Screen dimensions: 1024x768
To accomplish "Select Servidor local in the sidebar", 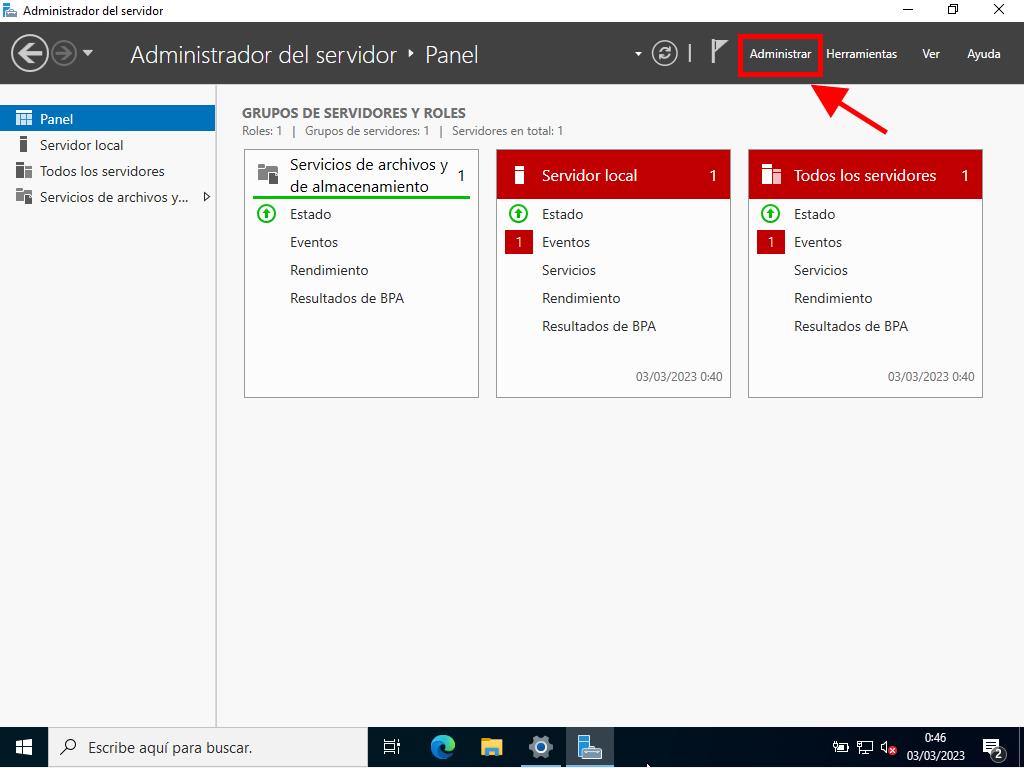I will (81, 145).
